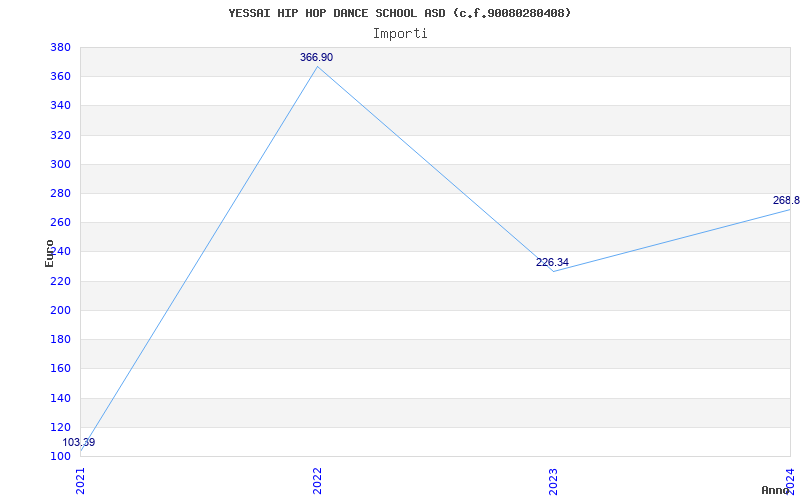Click the 2024 x-axis label

pos(790,481)
